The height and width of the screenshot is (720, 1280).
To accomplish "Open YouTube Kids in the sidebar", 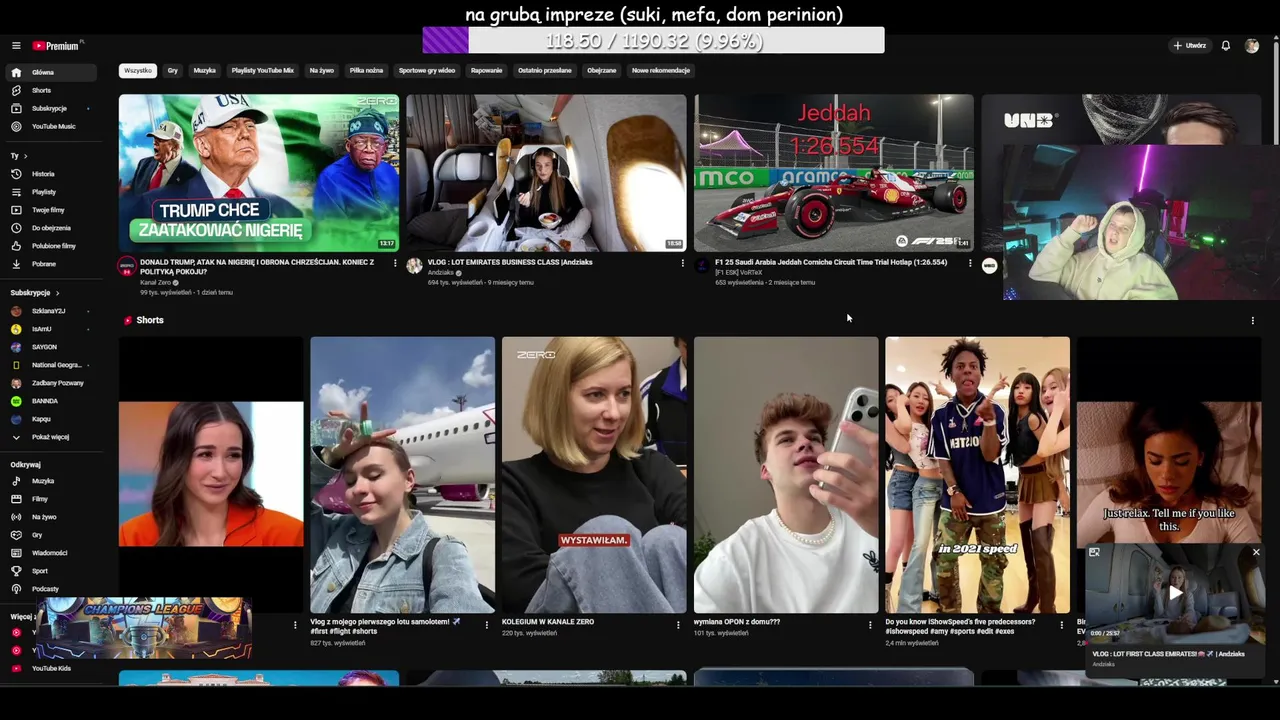I will [53, 668].
